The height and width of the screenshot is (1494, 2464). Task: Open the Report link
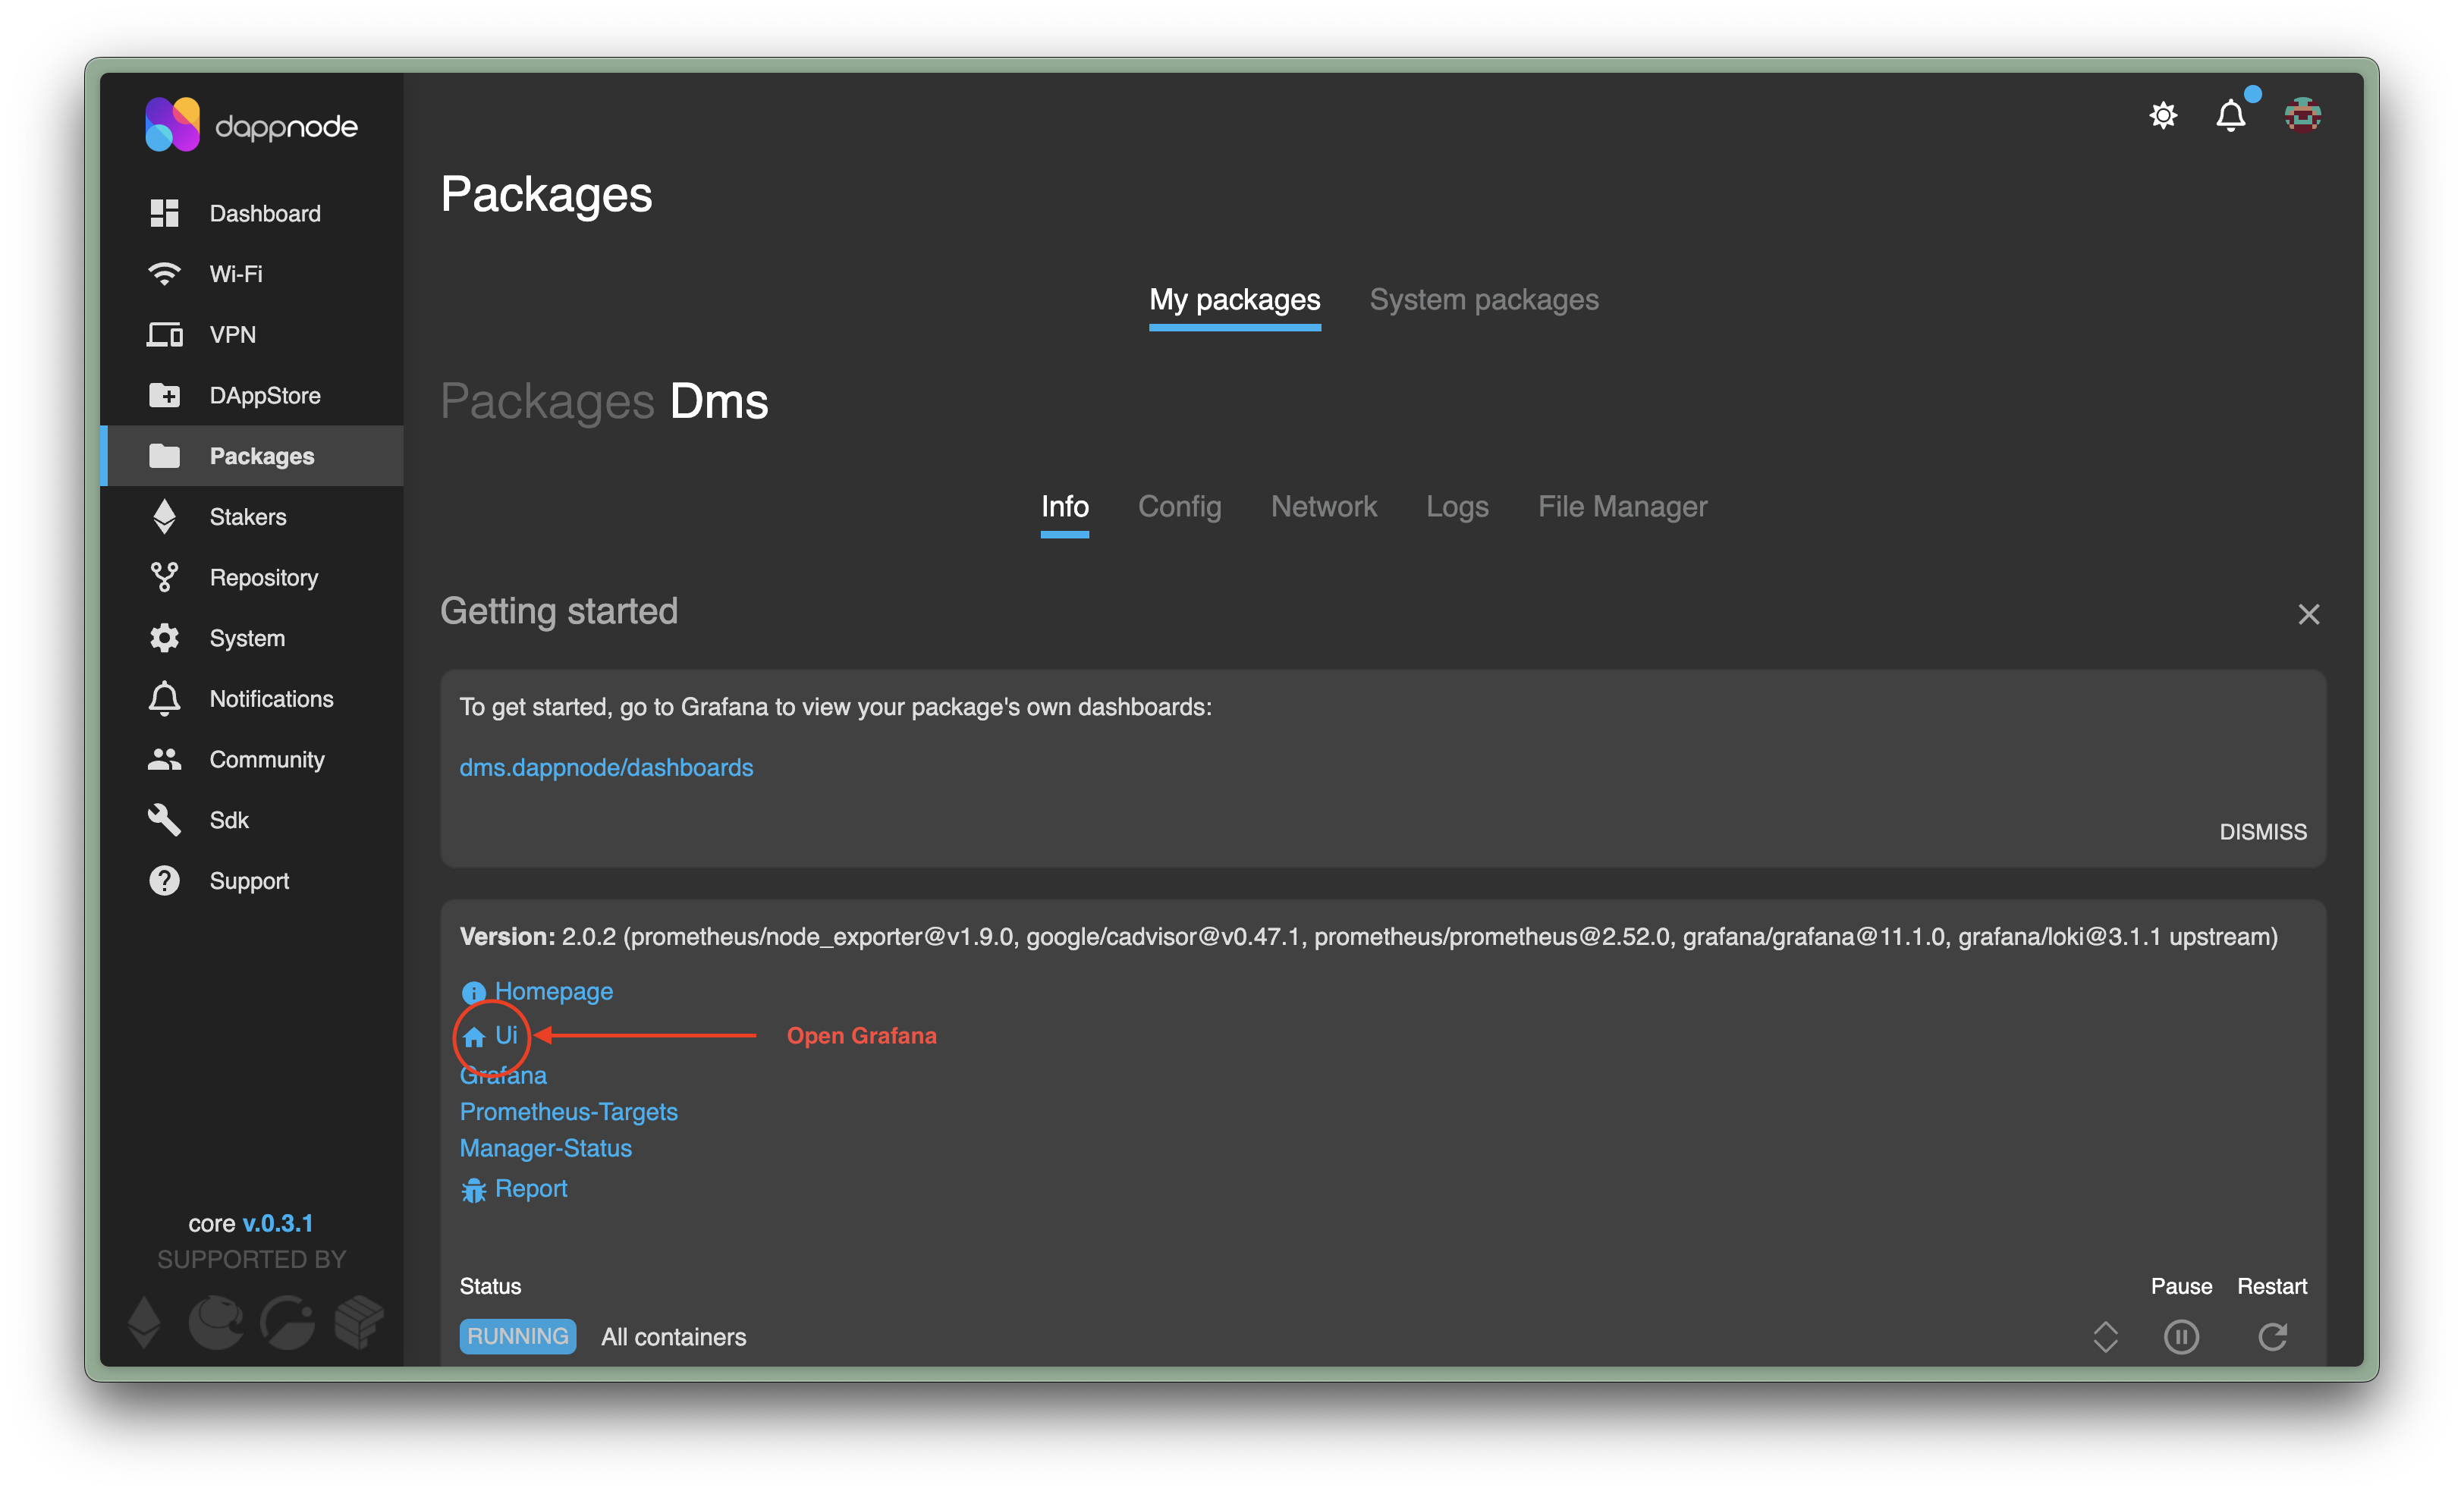point(531,1188)
